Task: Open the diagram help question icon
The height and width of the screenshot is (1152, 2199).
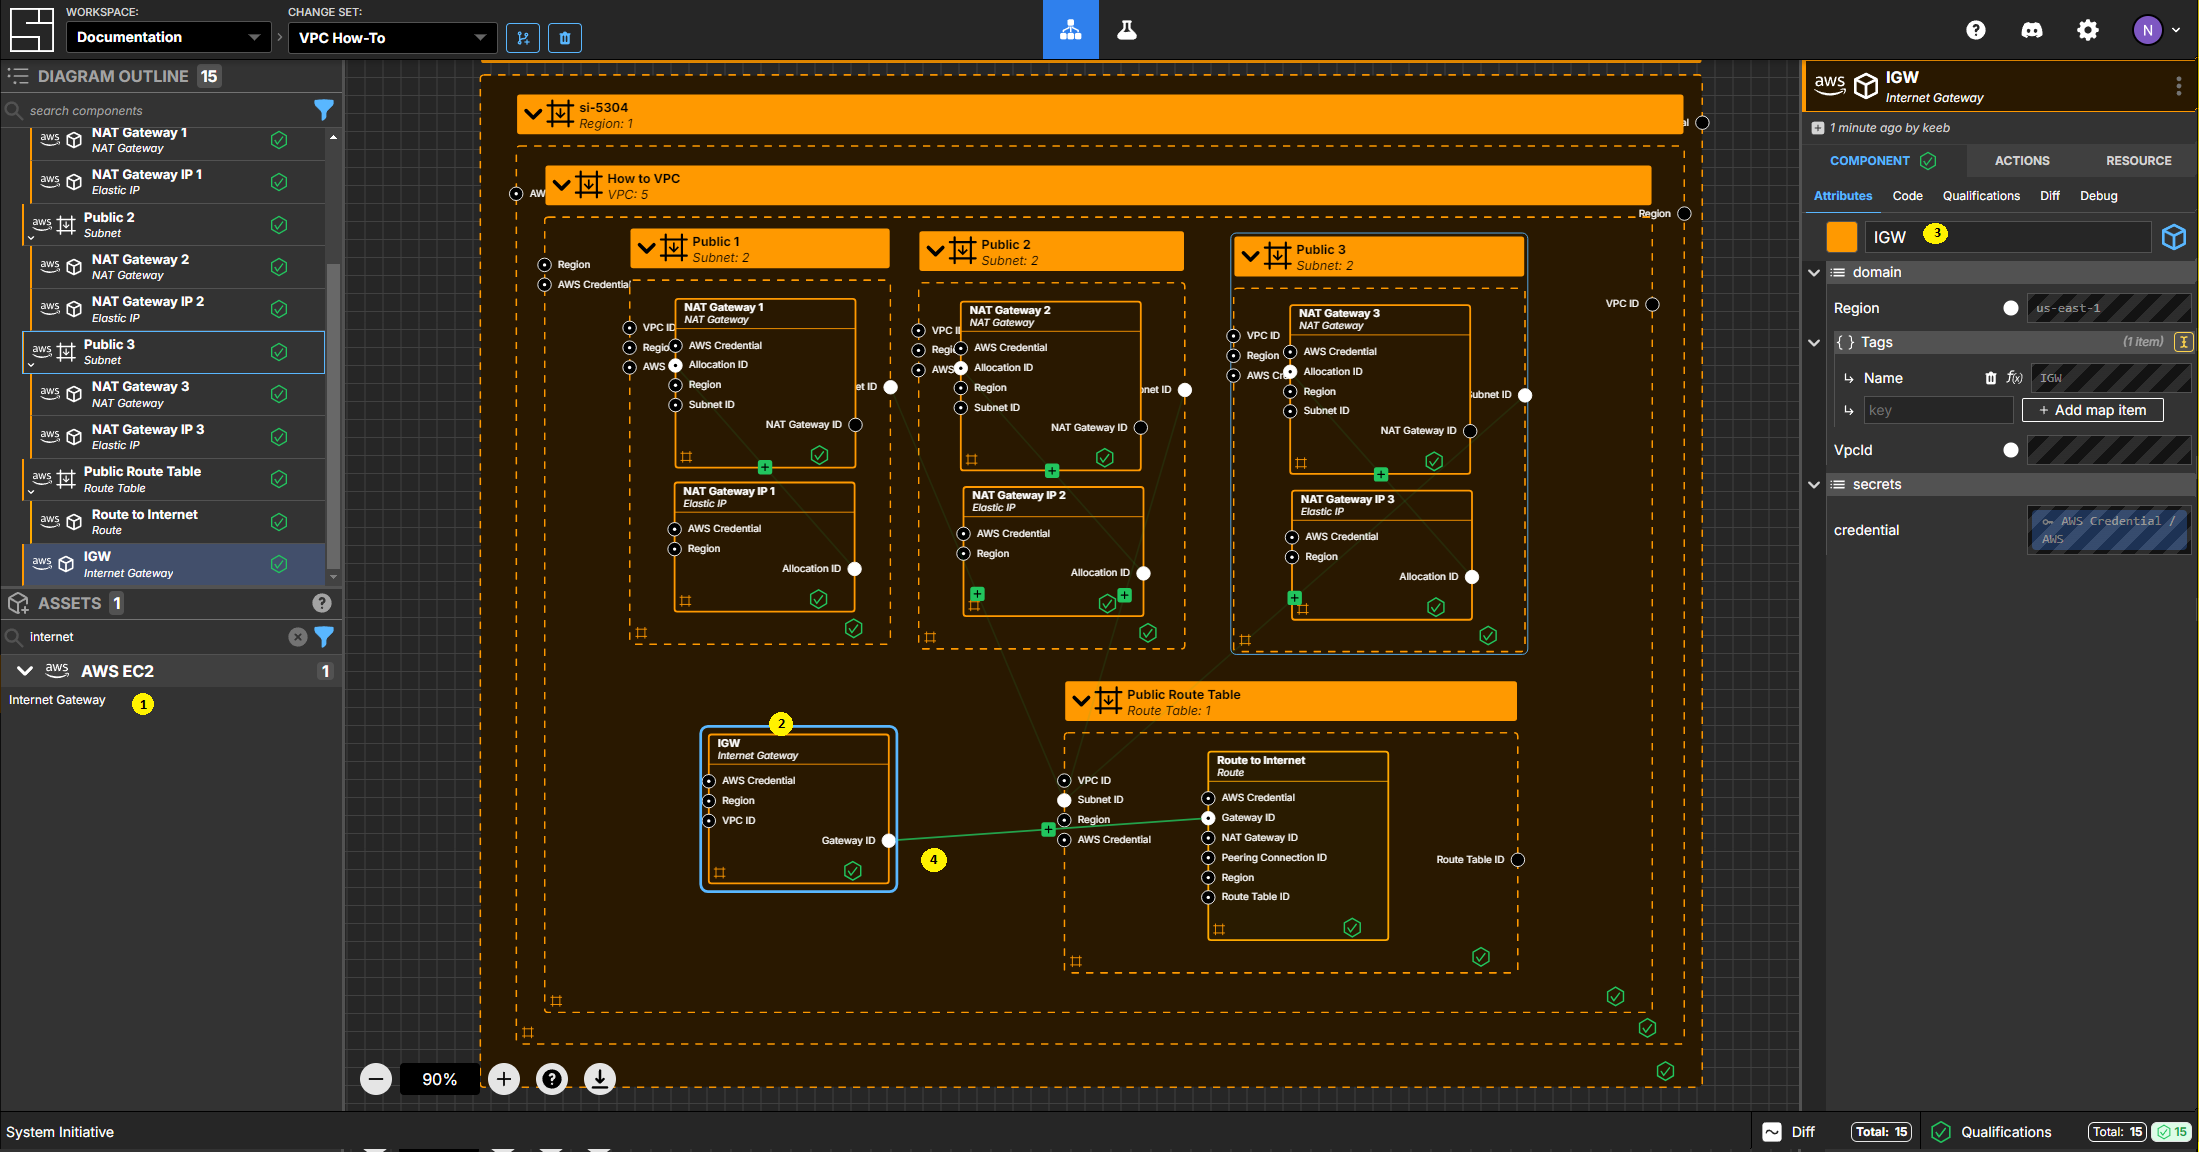Action: tap(552, 1079)
